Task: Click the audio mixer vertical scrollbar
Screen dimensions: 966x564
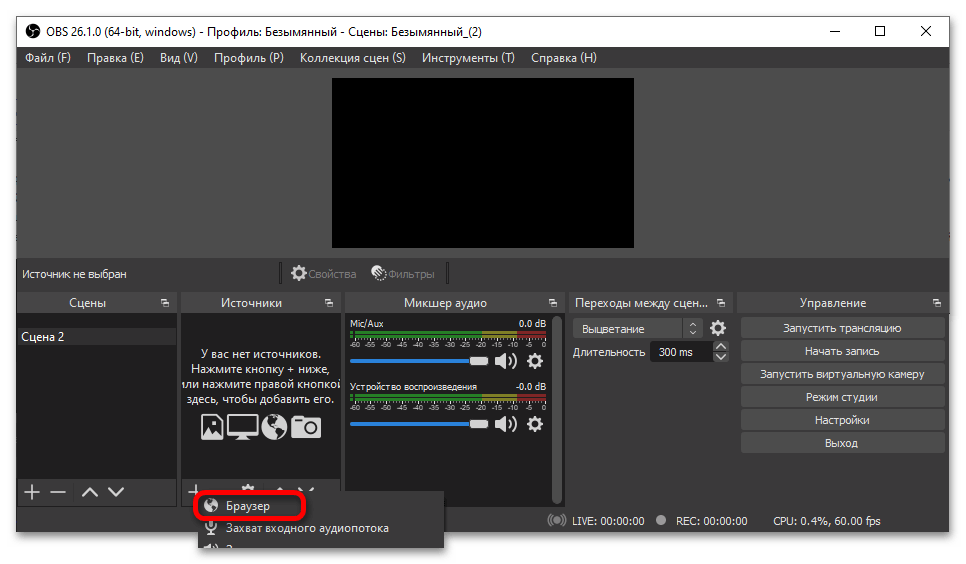Action: click(557, 410)
